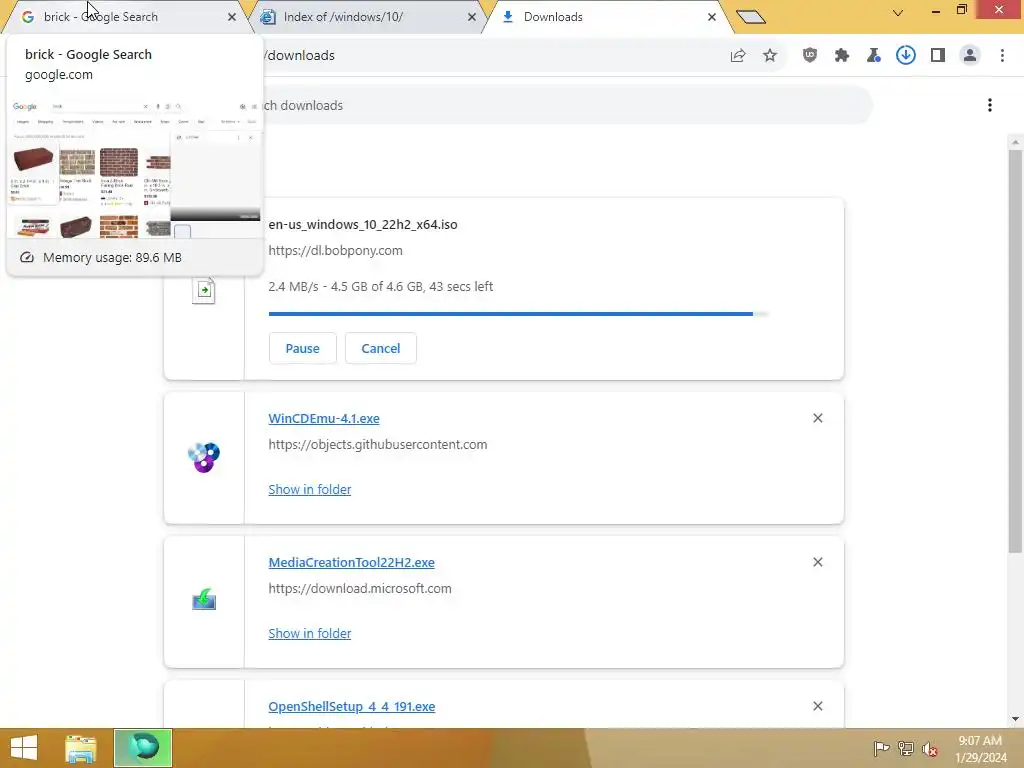Open the uBlock shield extension
The width and height of the screenshot is (1024, 768).
pos(810,56)
